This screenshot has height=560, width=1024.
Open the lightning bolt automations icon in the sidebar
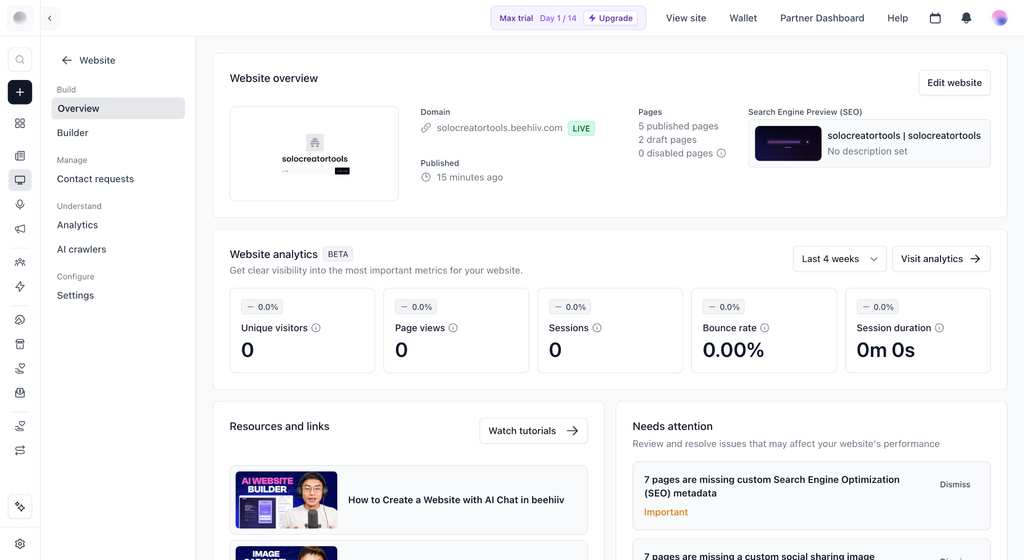click(20, 287)
